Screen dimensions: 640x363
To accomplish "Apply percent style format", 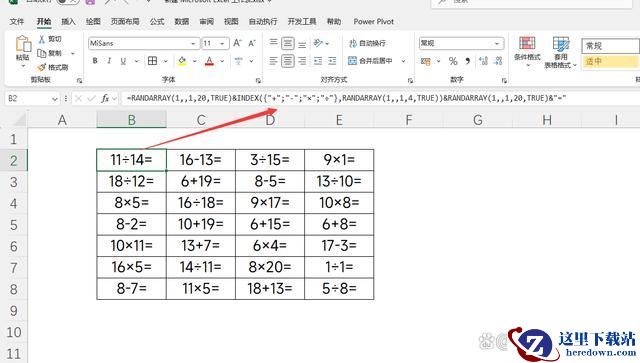I will [x=453, y=61].
